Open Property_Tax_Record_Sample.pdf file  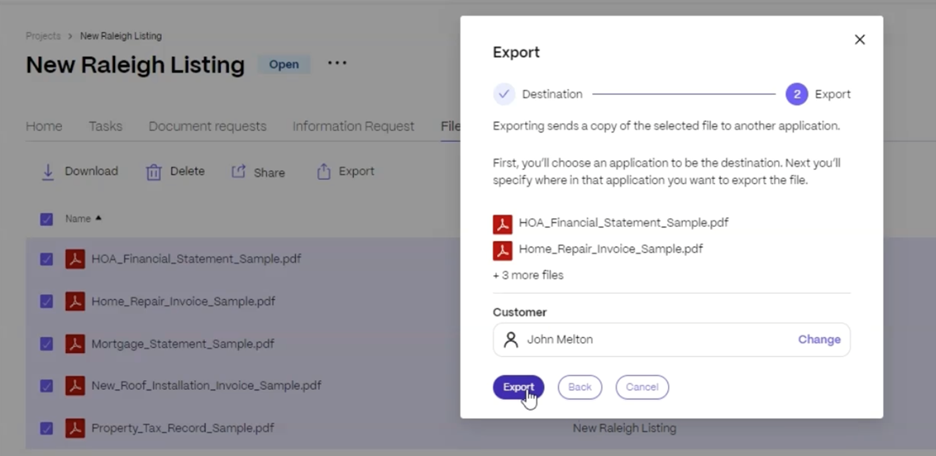183,428
